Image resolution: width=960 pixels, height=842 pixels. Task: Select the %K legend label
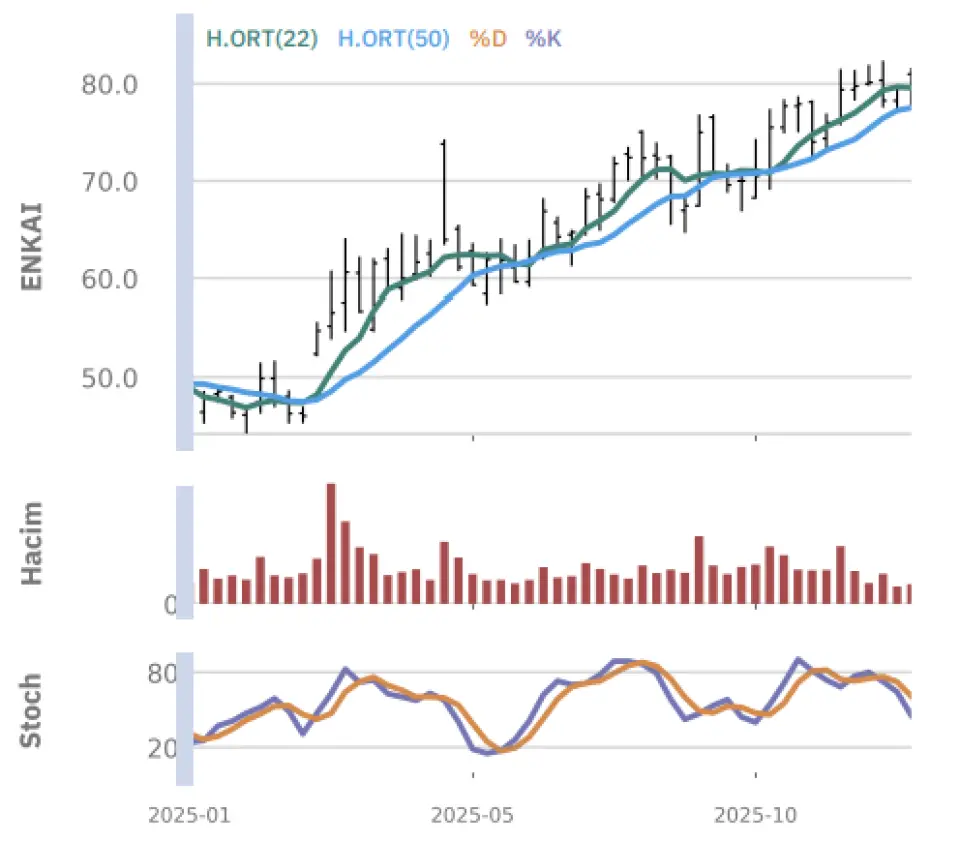(544, 39)
